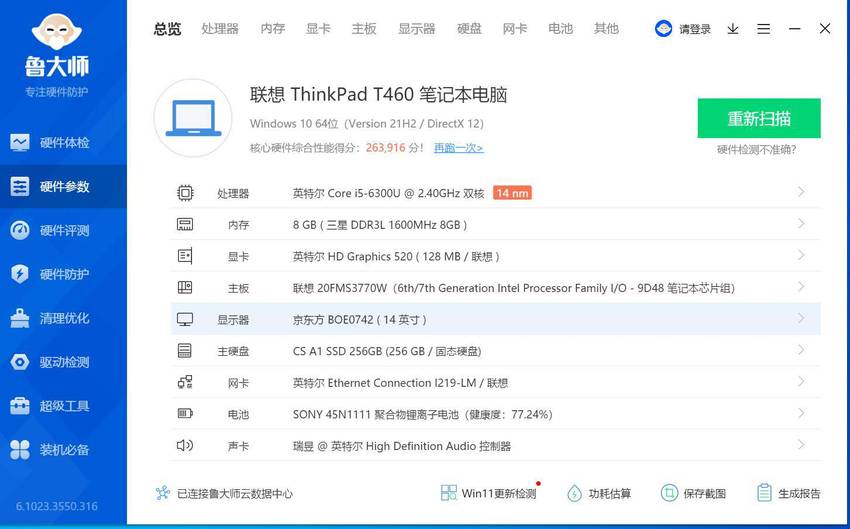Click 联想 ThinkPad T460 title text
This screenshot has width=850, height=529.
point(378,95)
